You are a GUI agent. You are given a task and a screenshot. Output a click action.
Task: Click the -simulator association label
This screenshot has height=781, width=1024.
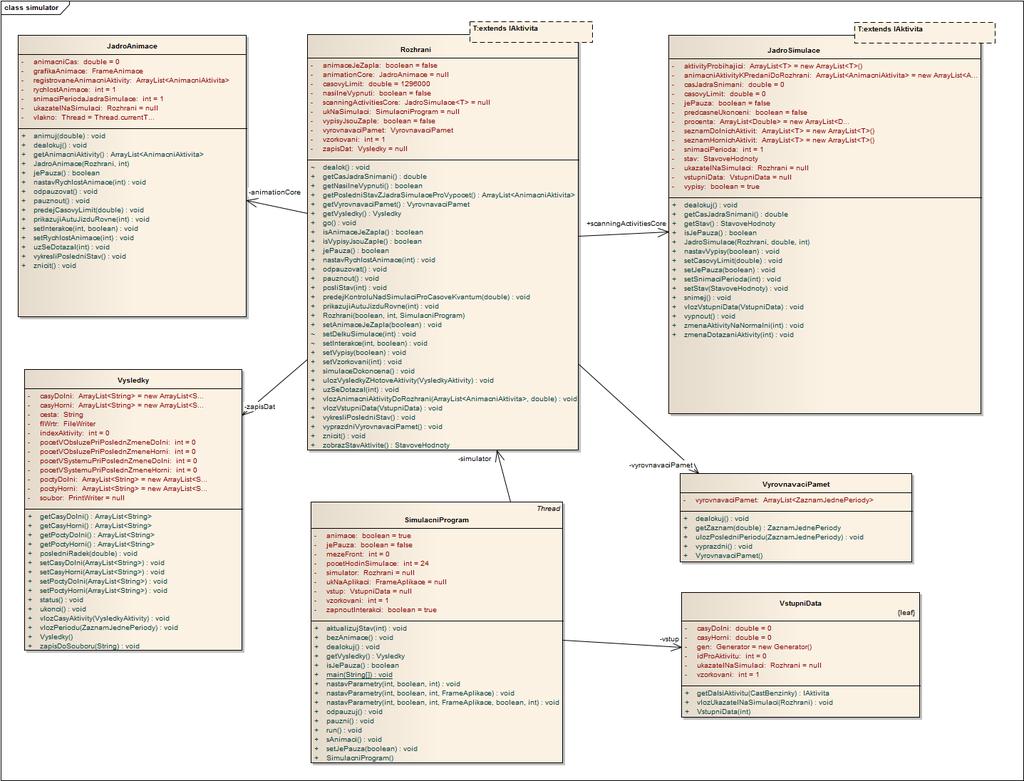click(x=475, y=459)
